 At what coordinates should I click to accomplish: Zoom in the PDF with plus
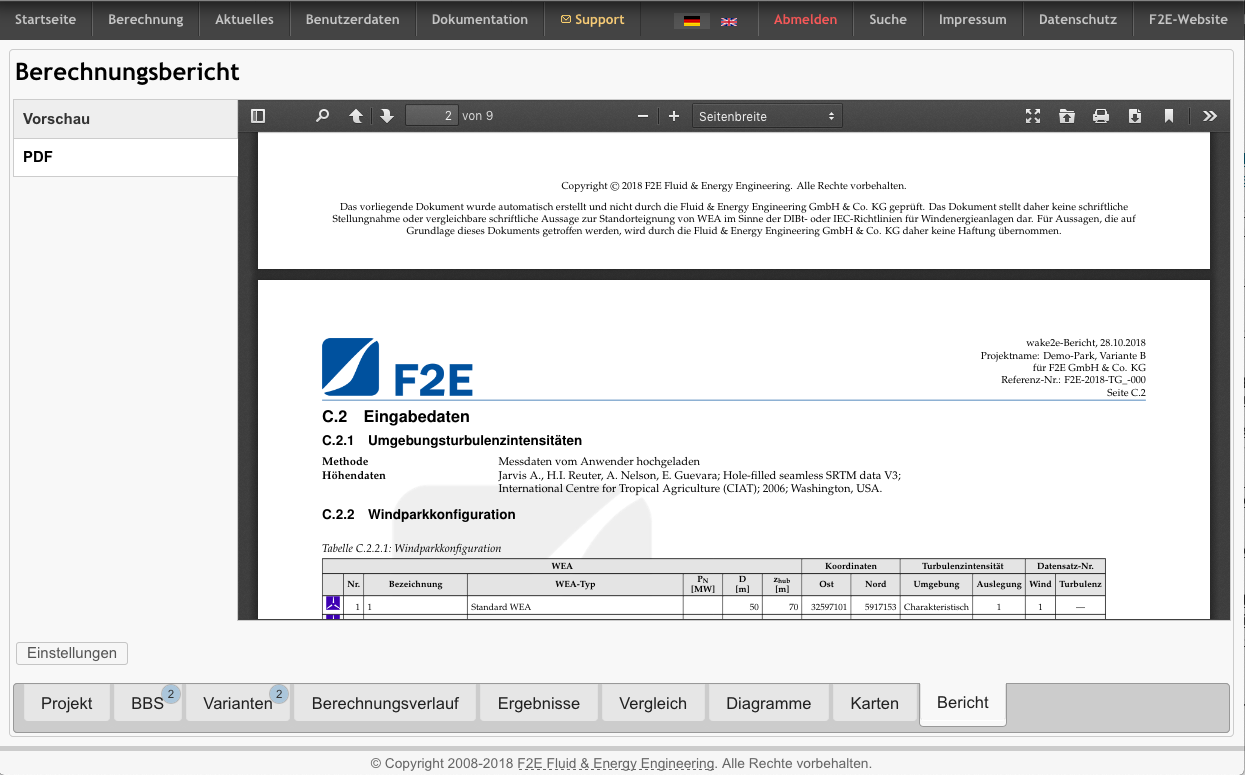(x=674, y=116)
